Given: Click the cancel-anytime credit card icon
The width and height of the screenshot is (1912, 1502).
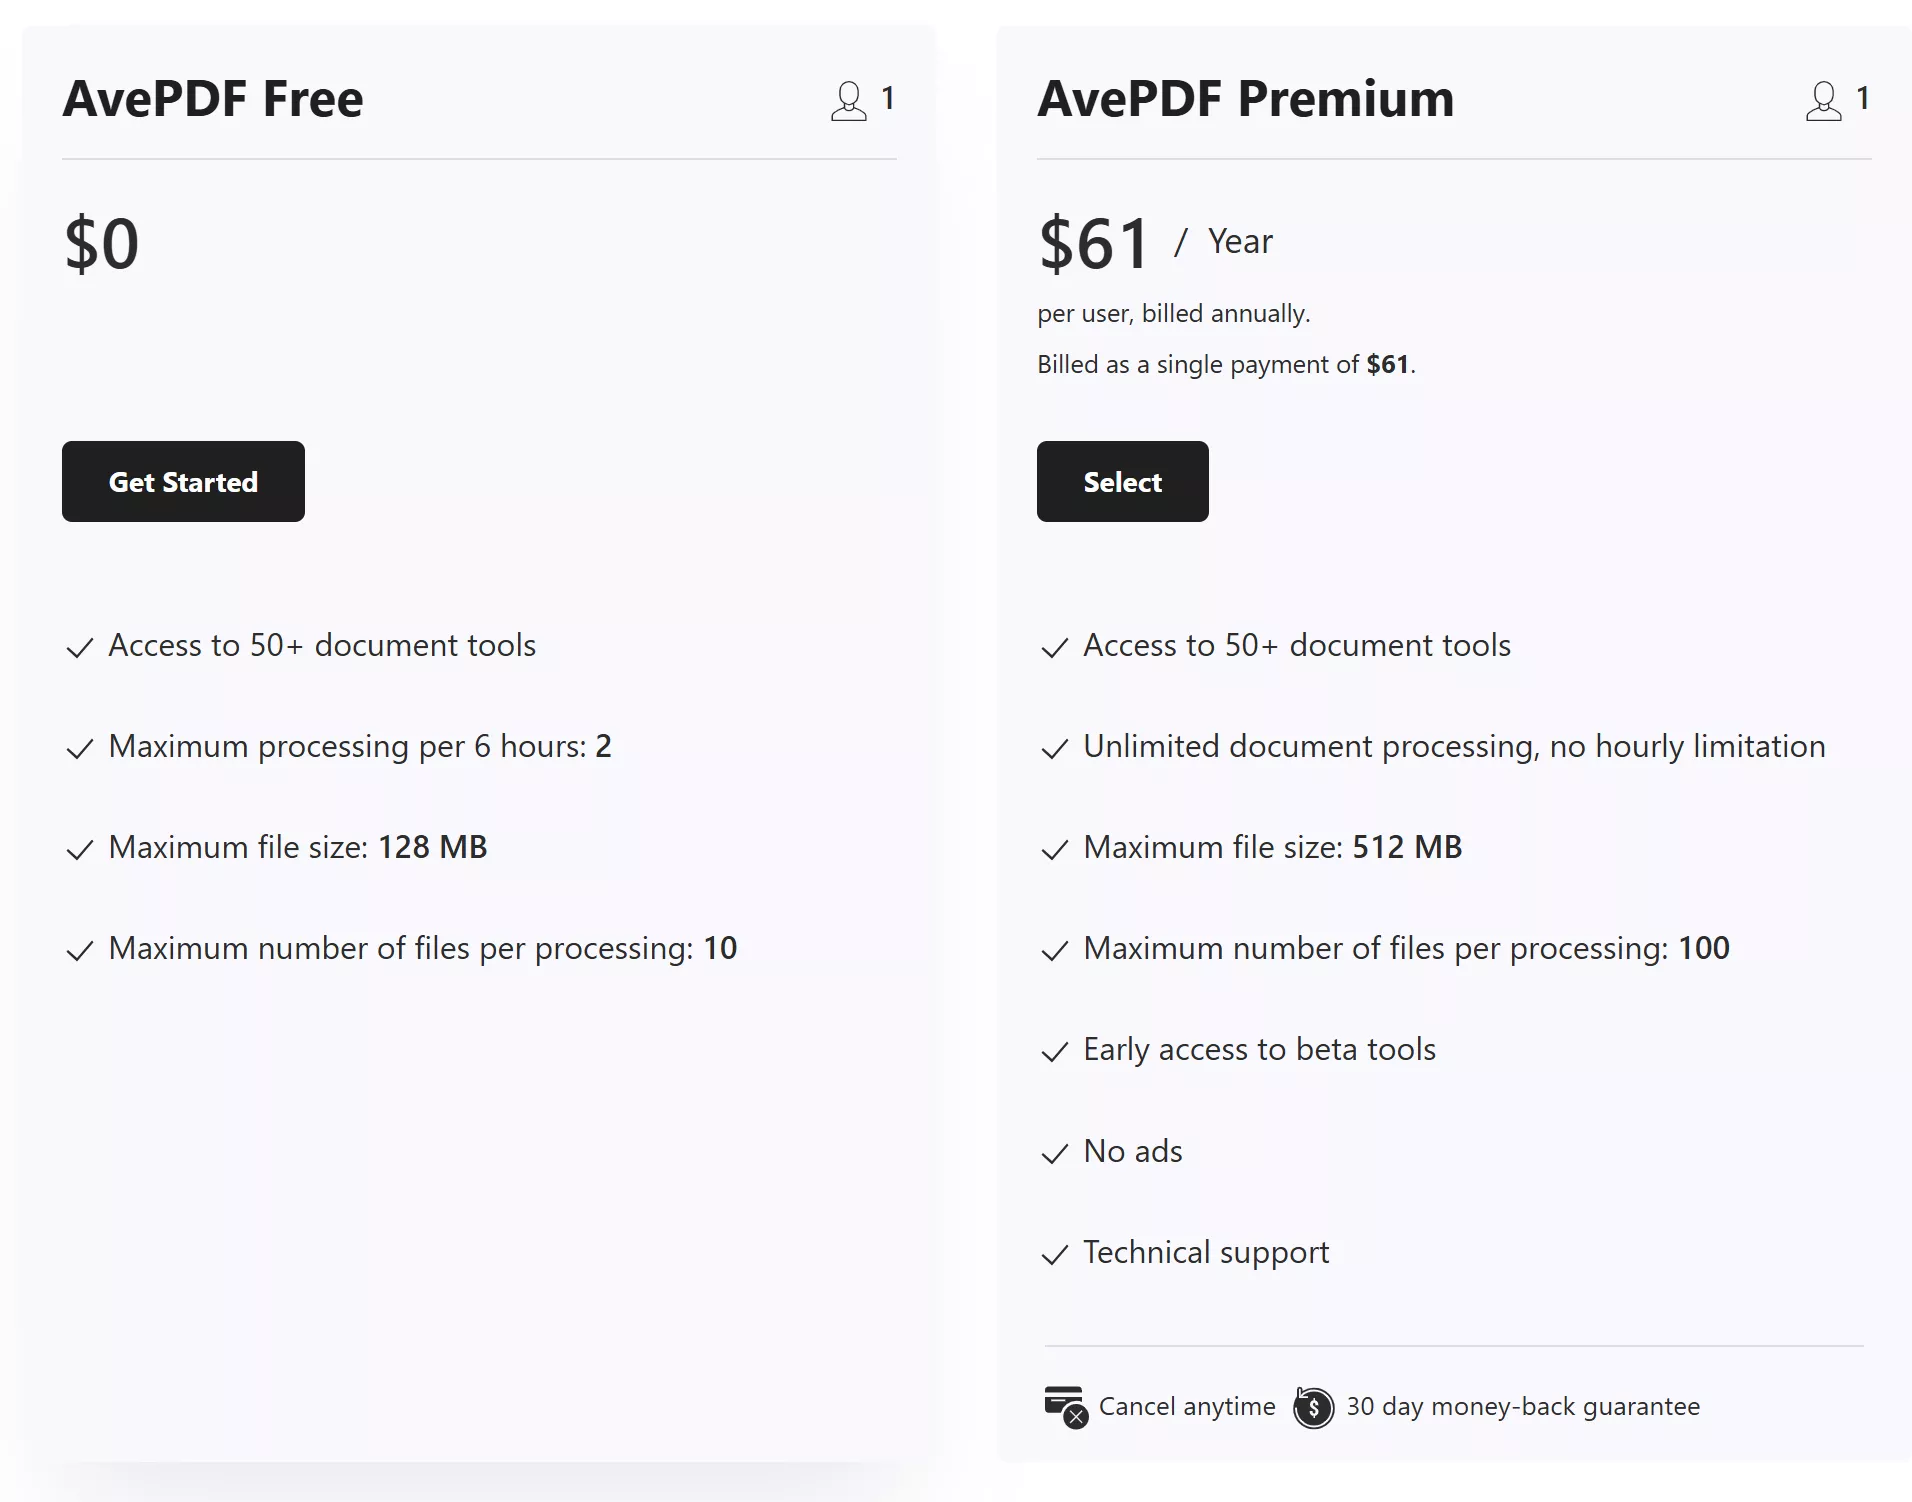Looking at the screenshot, I should tap(1064, 1406).
